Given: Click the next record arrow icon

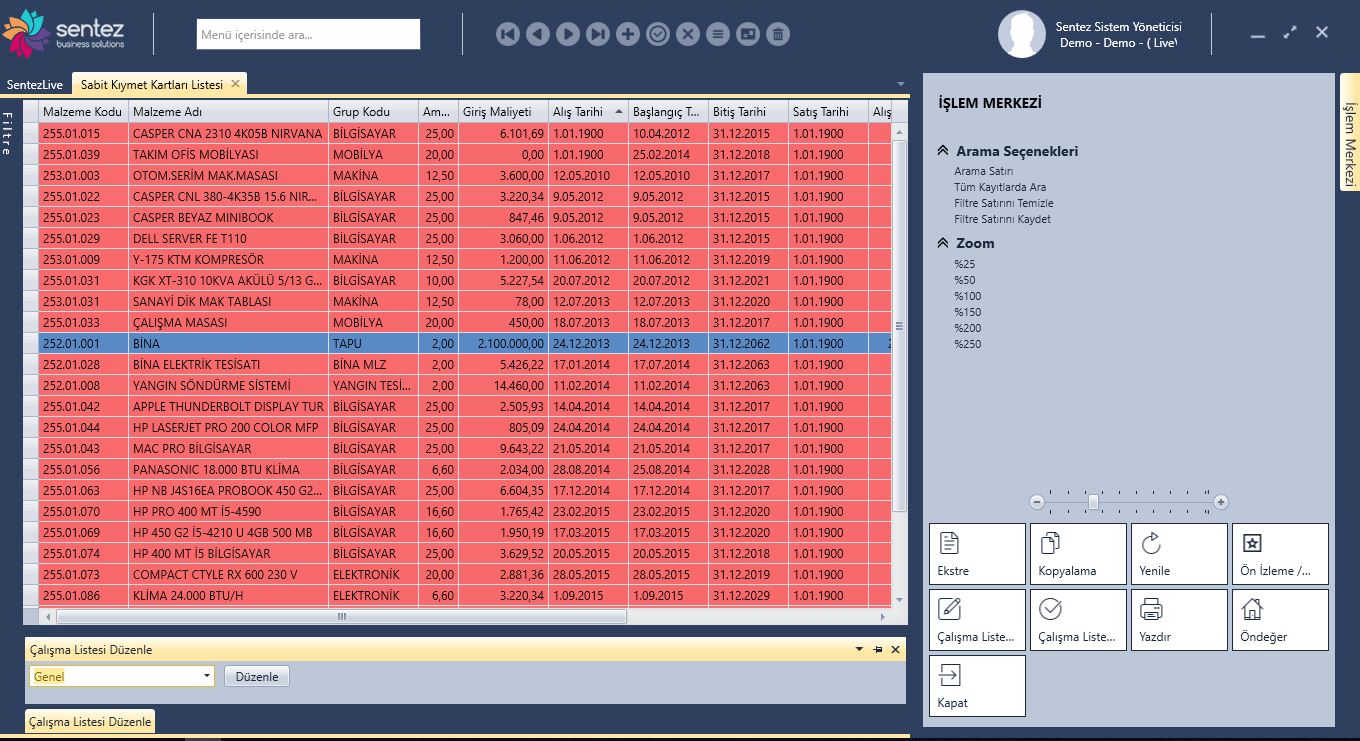Looking at the screenshot, I should (568, 34).
